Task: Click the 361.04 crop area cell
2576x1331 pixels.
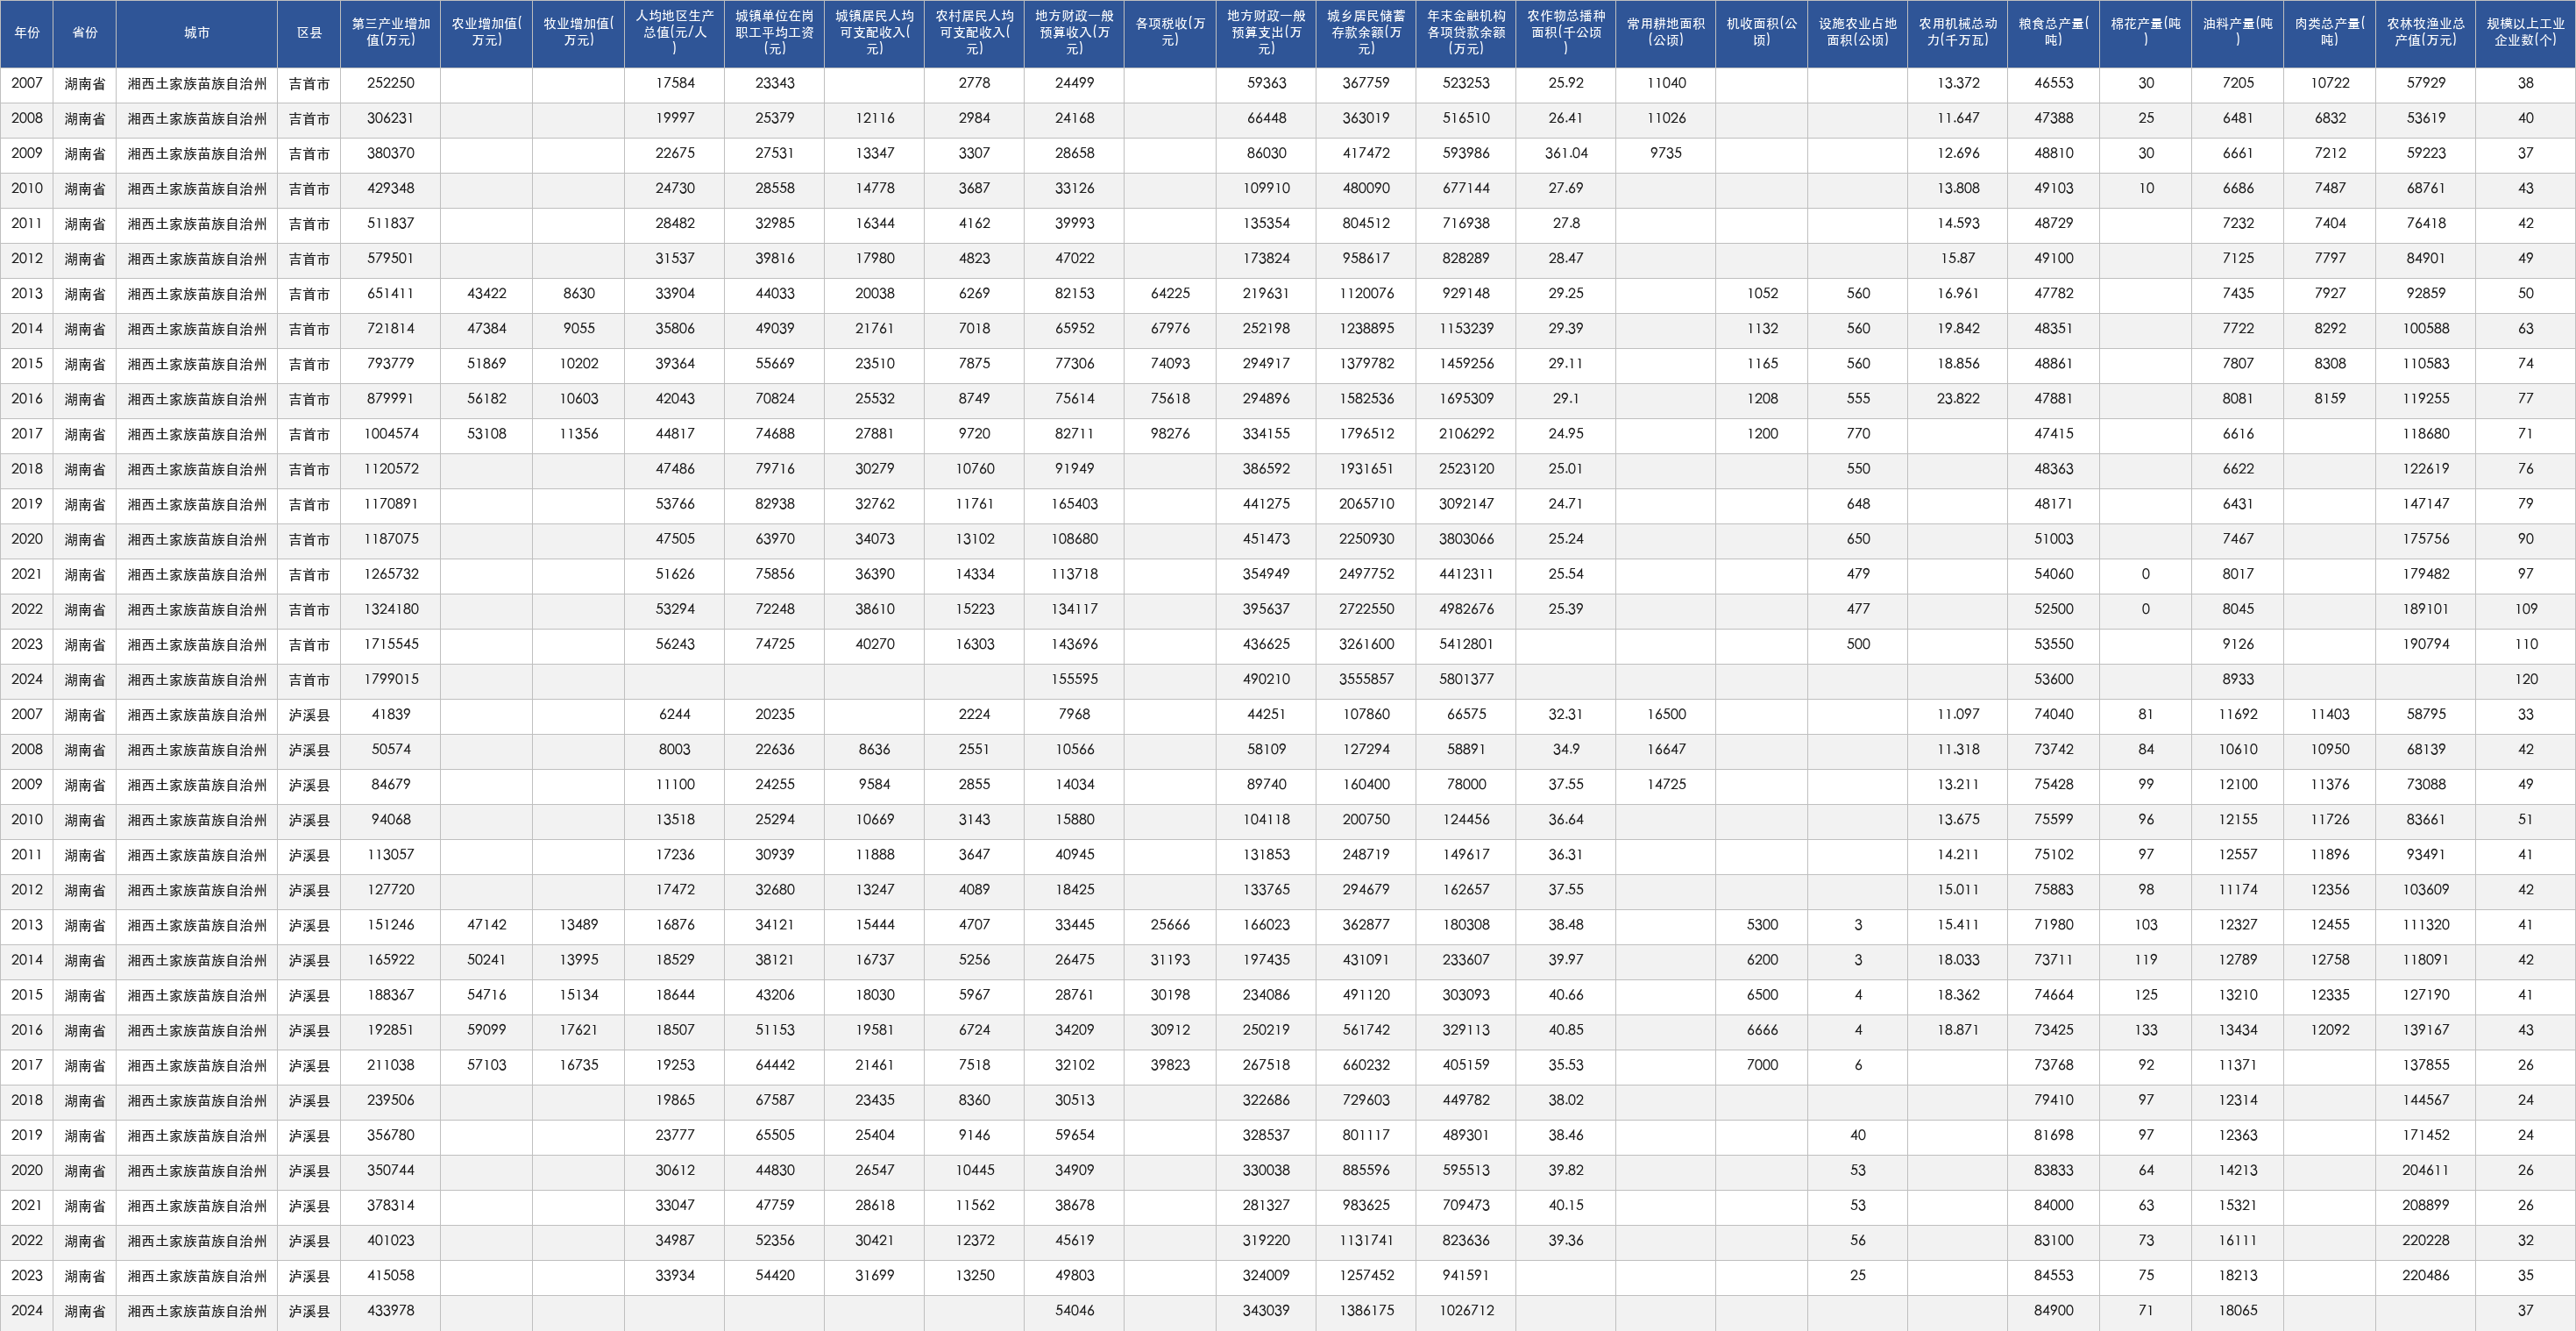Action: (x=1566, y=154)
